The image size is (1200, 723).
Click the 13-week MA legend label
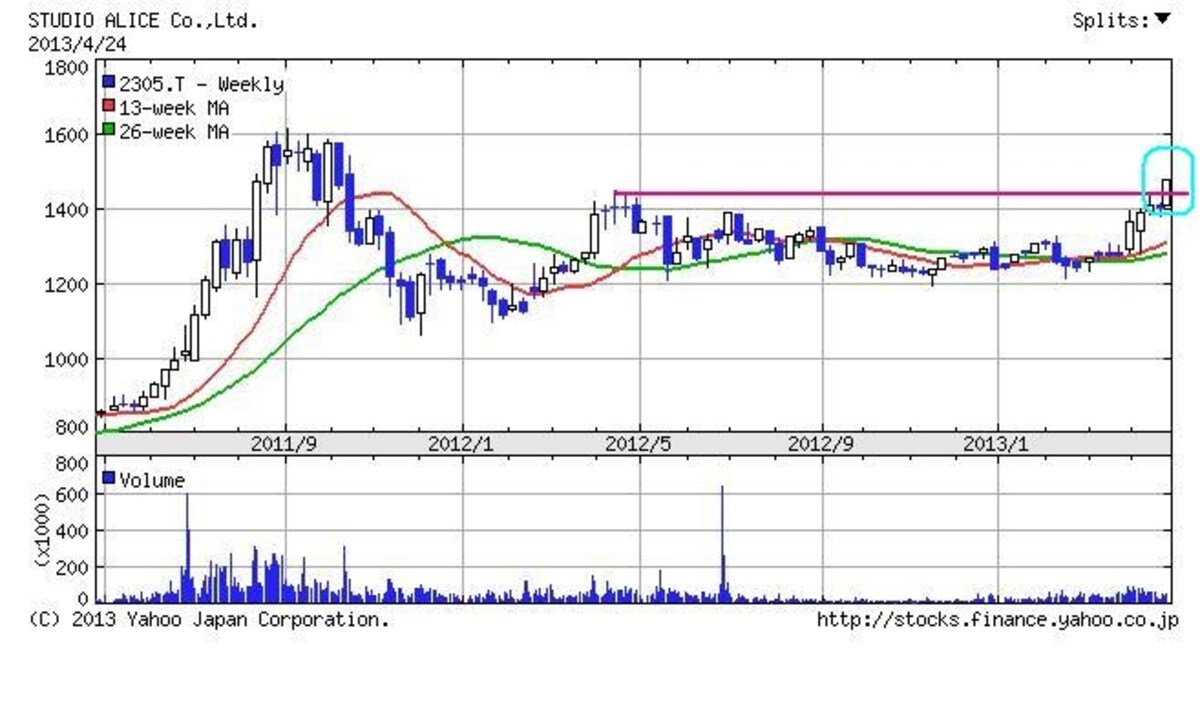tap(174, 109)
